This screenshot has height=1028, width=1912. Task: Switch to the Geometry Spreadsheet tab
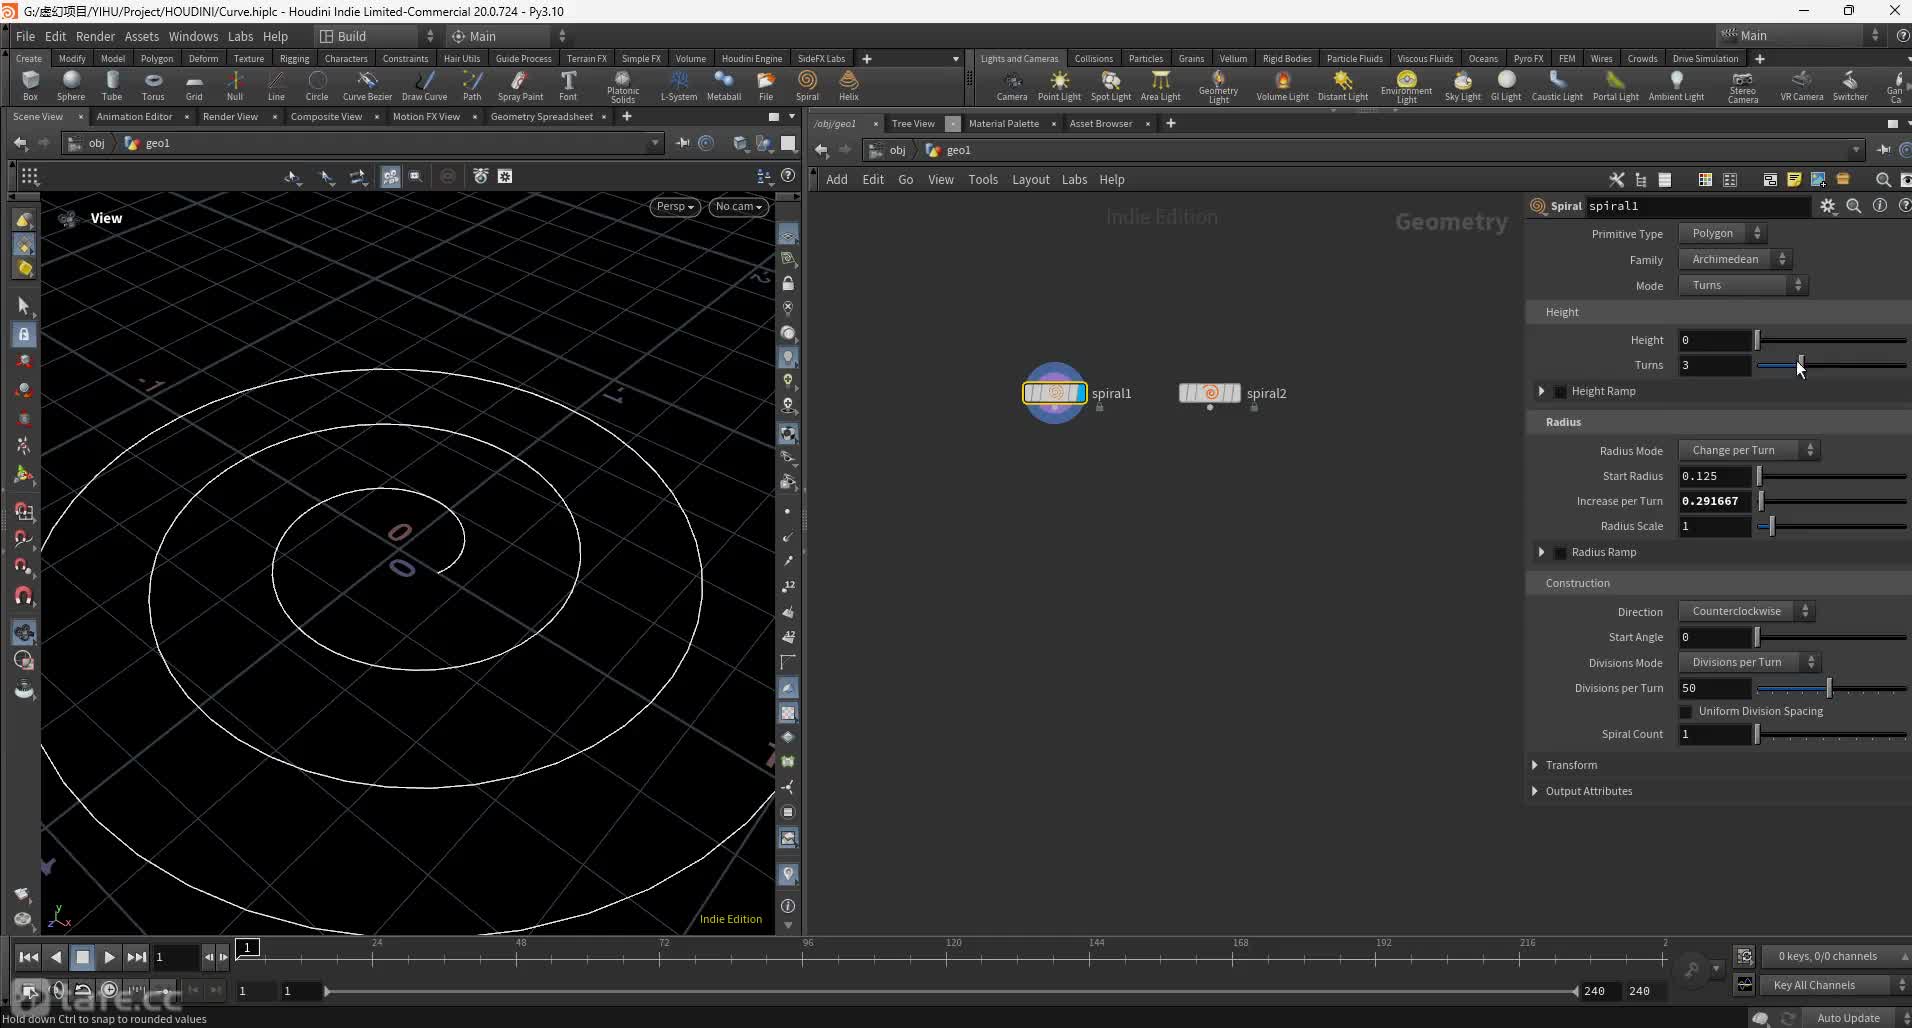(x=541, y=116)
